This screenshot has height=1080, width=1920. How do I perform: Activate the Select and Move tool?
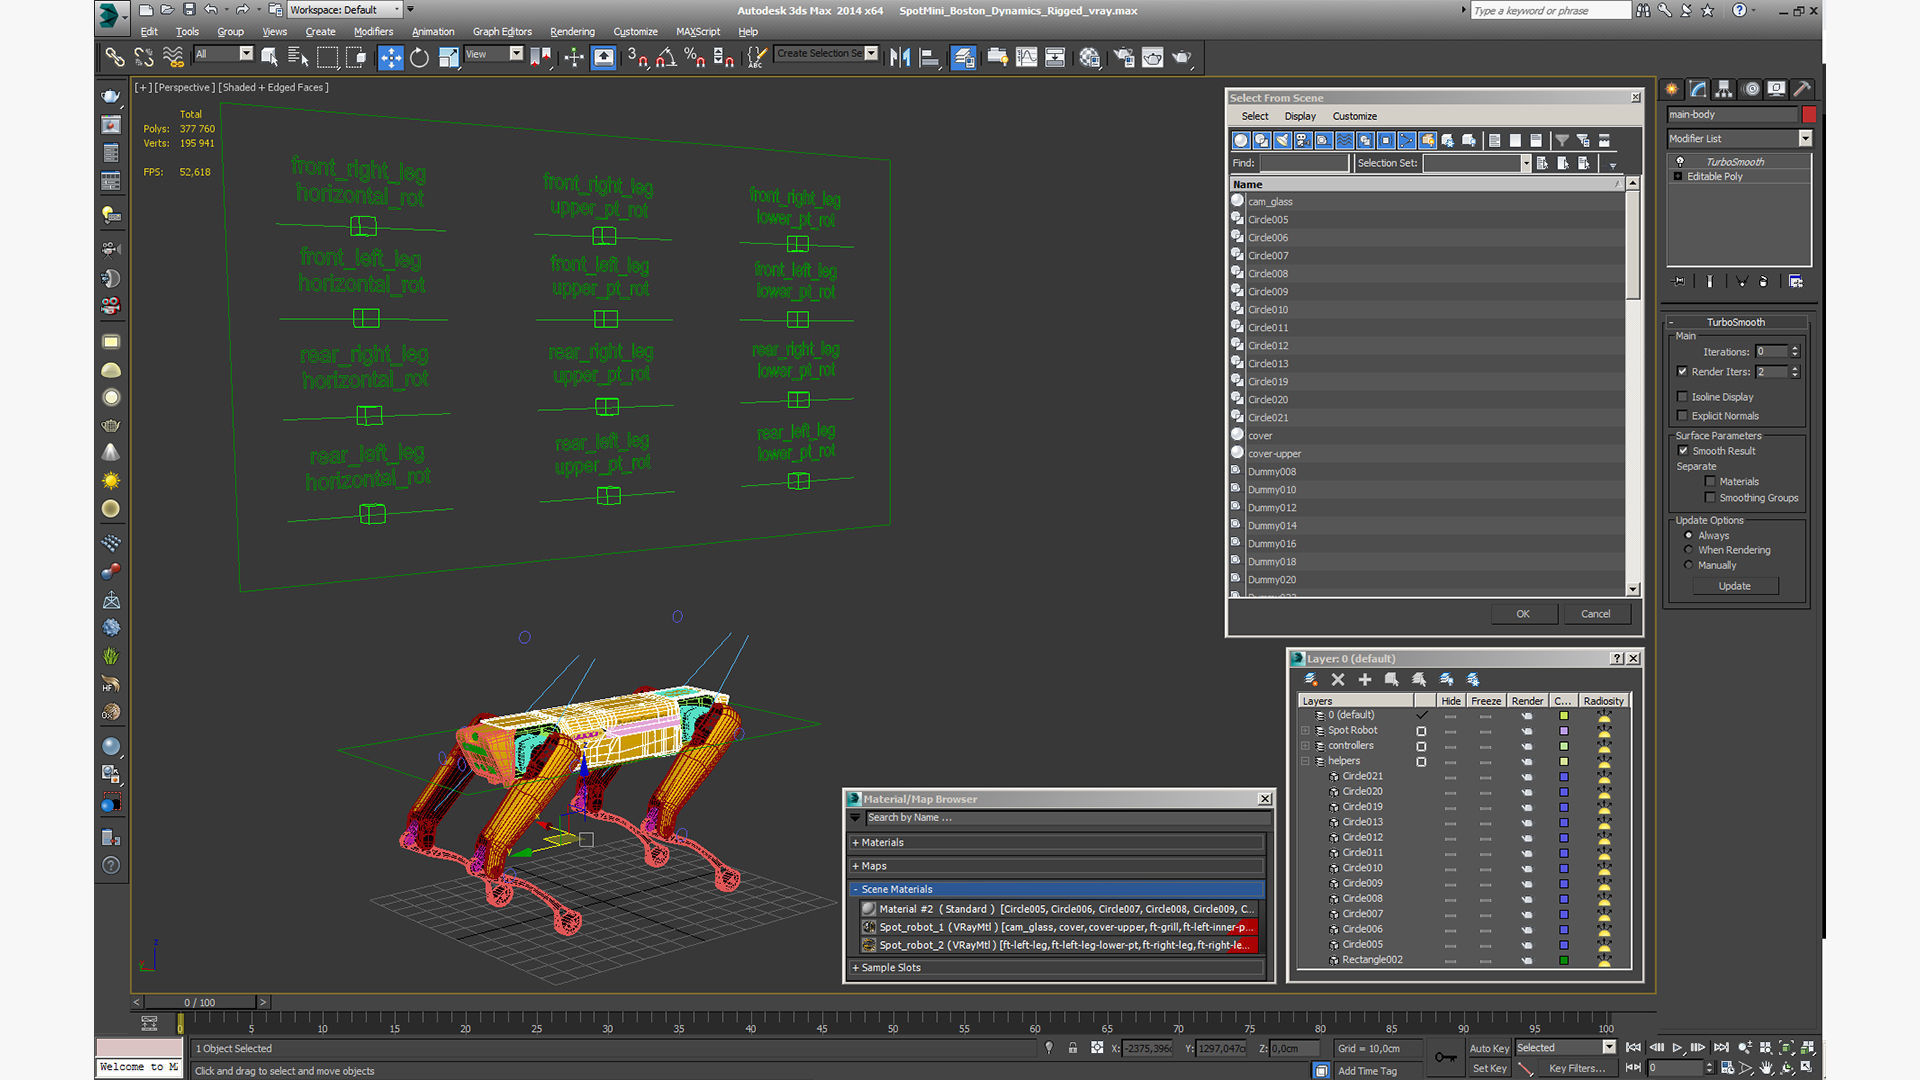click(391, 57)
